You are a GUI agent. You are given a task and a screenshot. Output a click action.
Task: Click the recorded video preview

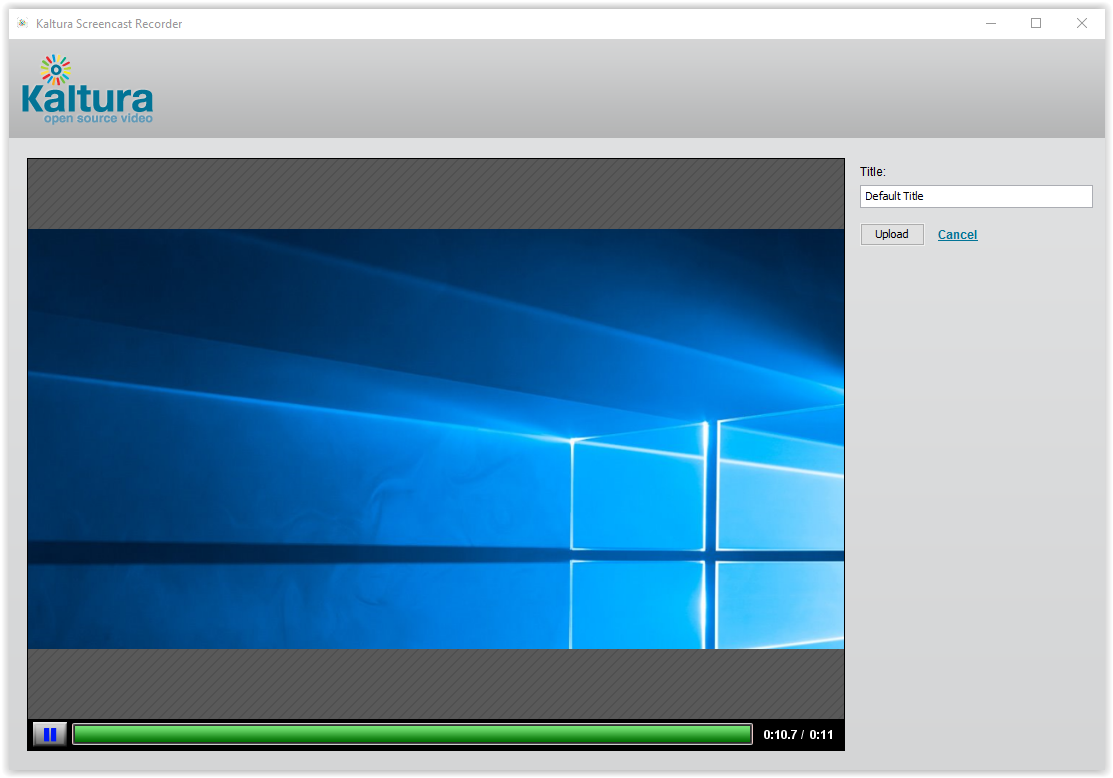coord(436,439)
